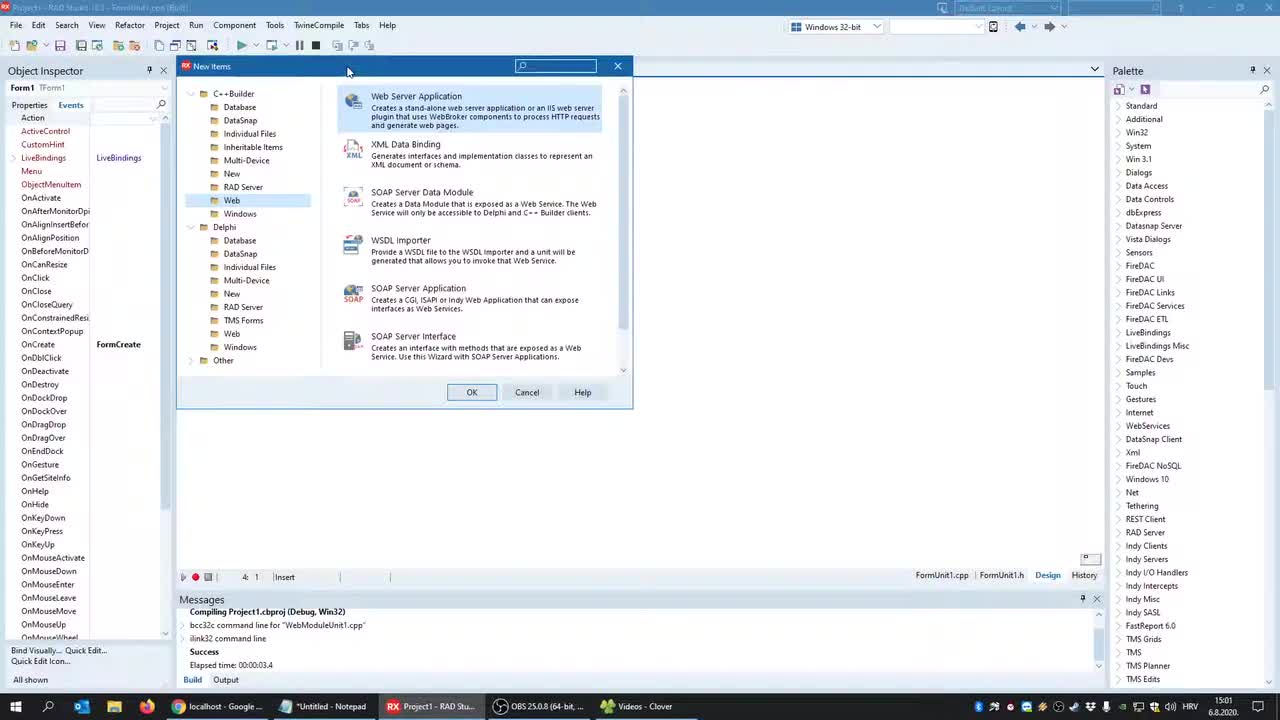Expand the Indy Clients palette category

(1119, 546)
